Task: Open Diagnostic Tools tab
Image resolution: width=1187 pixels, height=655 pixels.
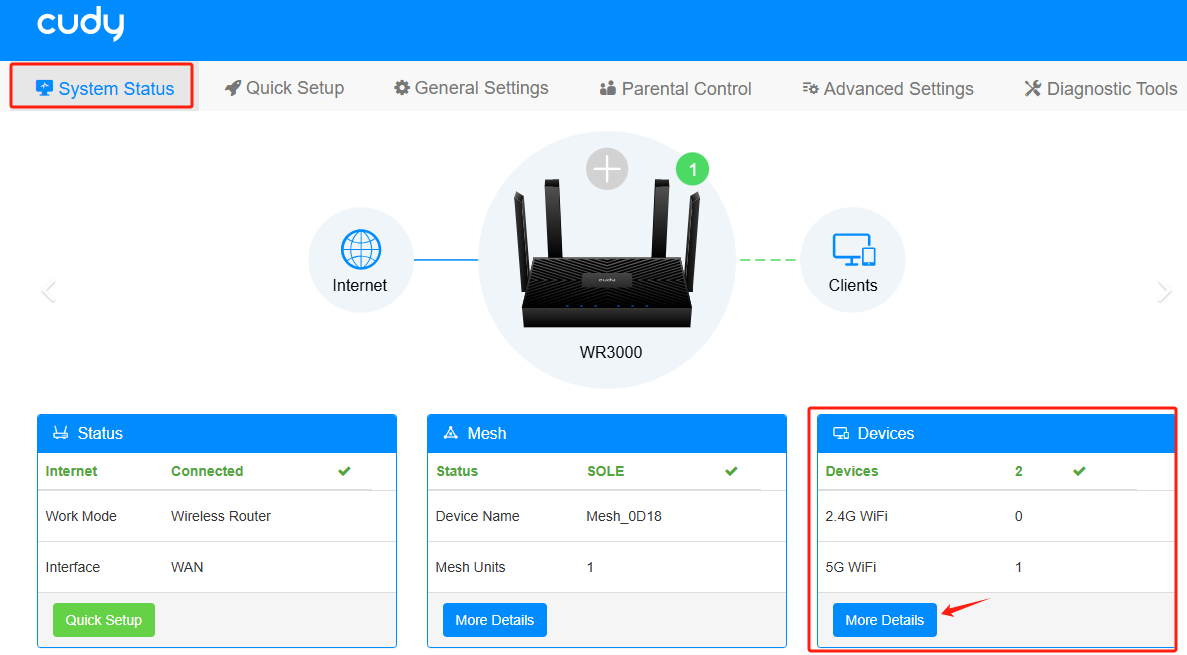Action: pos(1101,89)
